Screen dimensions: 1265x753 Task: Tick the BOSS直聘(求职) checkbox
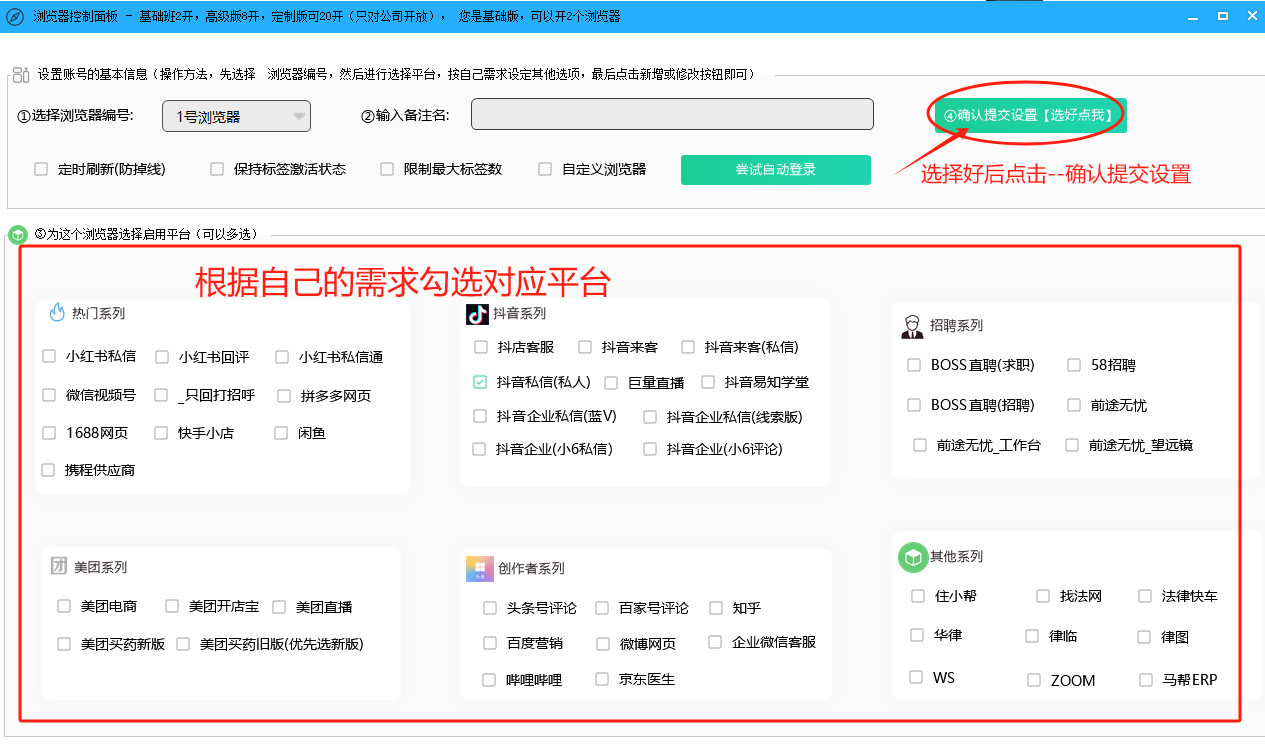click(914, 365)
